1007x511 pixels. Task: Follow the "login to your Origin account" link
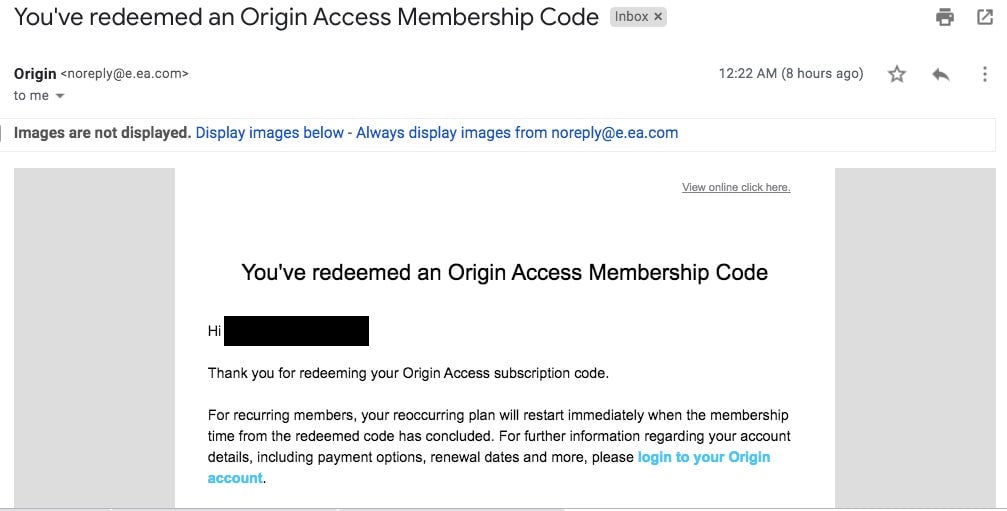[703, 457]
